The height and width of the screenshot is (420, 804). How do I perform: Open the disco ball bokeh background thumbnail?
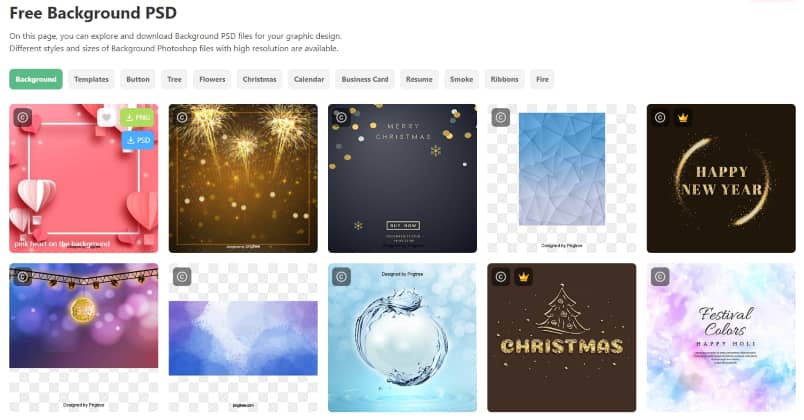click(84, 337)
